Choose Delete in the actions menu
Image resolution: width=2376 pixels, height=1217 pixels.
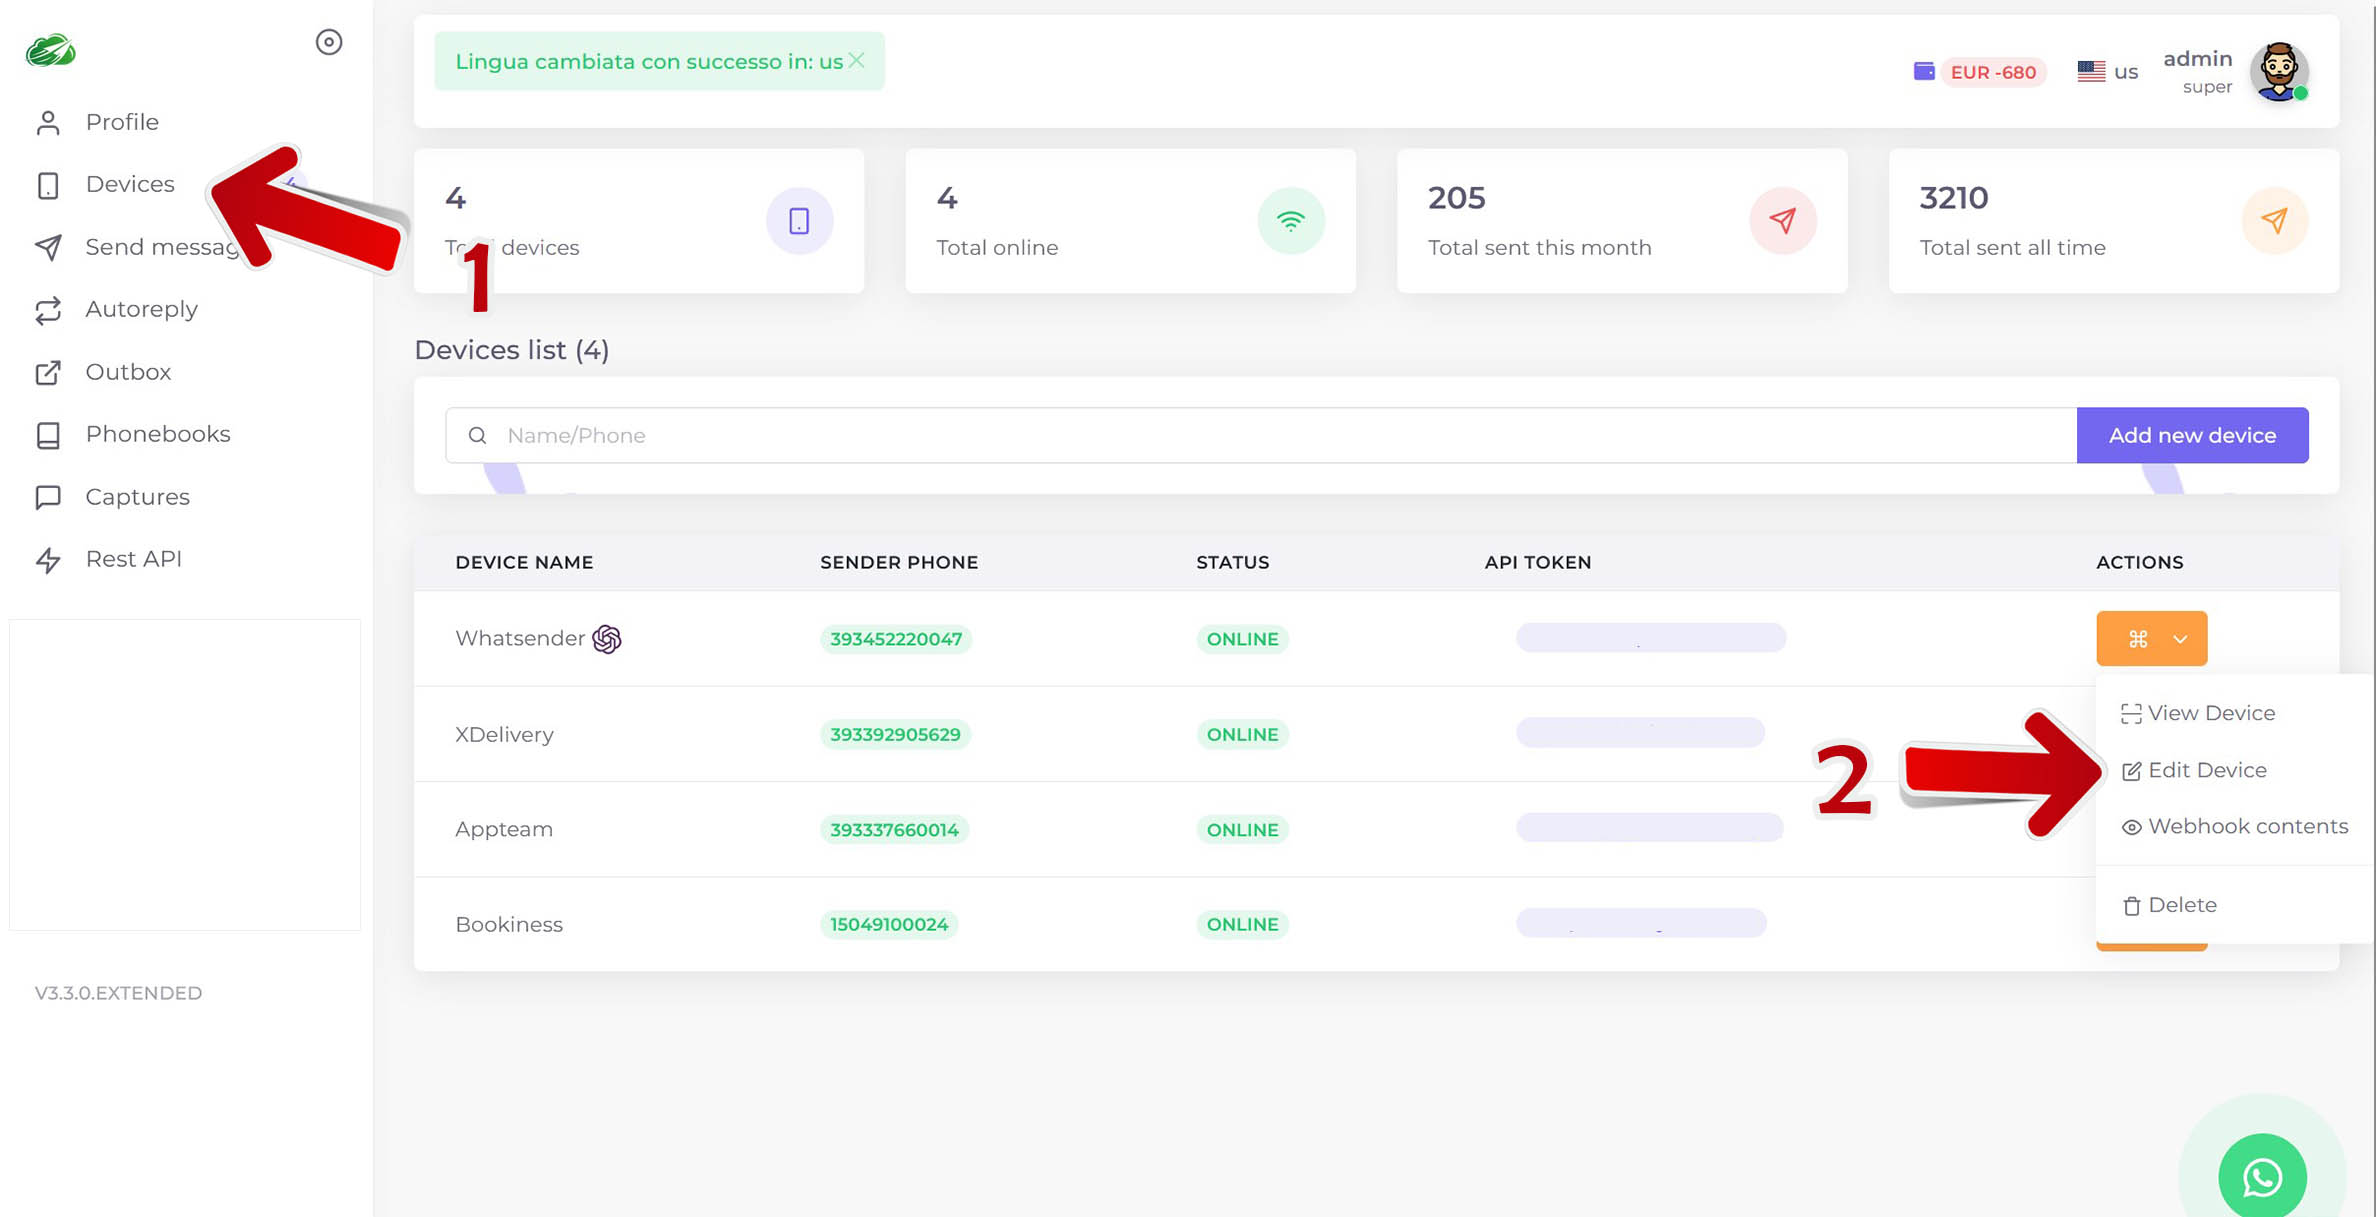2181,905
